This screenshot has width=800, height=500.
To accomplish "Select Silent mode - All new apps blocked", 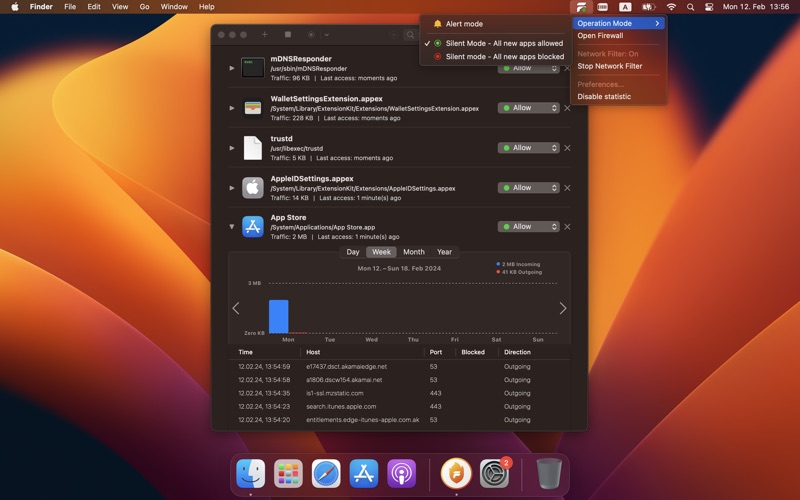I will click(x=495, y=57).
